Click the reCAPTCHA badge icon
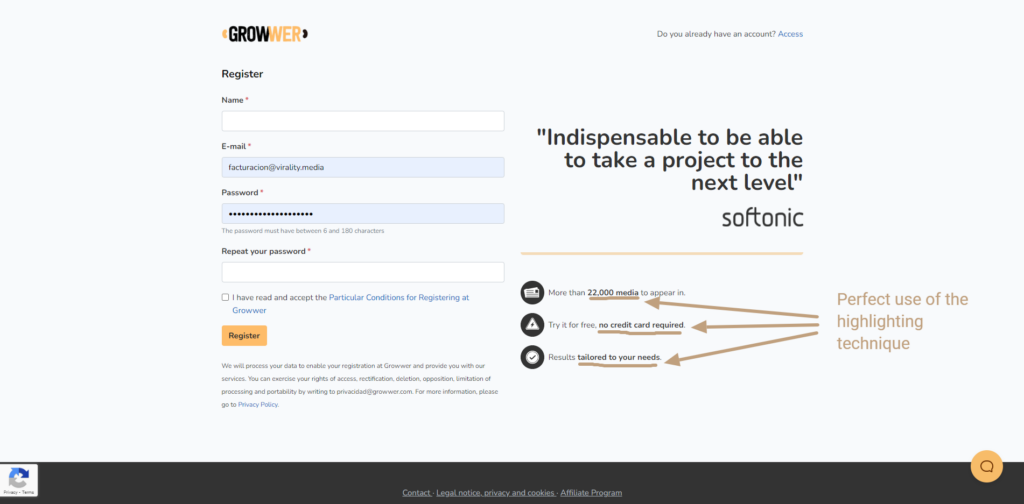Screen dimensions: 1024x504 (18, 480)
